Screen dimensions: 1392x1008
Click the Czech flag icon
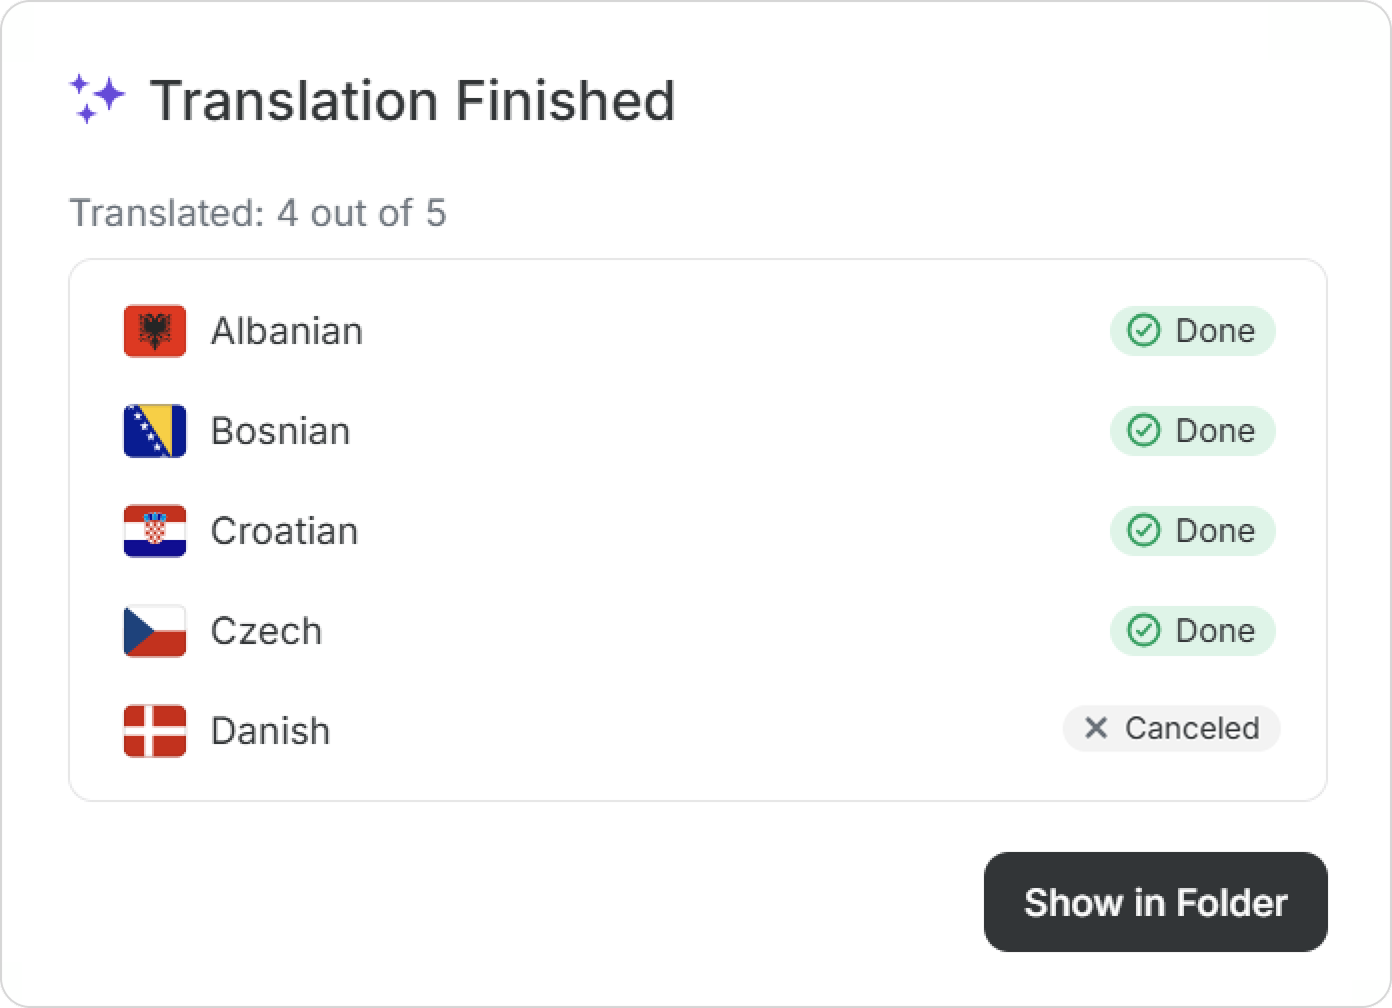click(x=155, y=631)
